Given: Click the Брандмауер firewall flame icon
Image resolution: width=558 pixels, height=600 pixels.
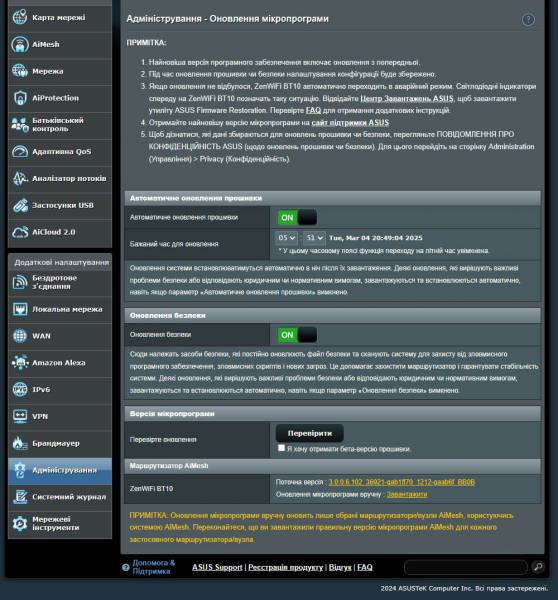Looking at the screenshot, I should click(x=20, y=443).
